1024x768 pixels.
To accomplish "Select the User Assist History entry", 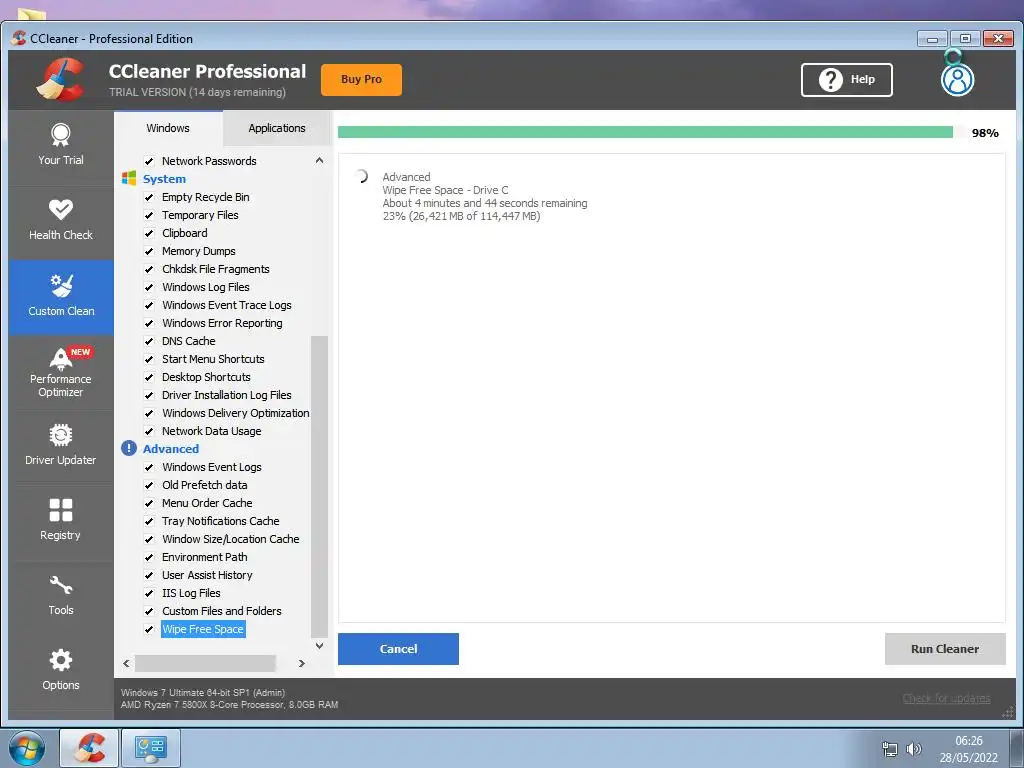I will pyautogui.click(x=207, y=575).
